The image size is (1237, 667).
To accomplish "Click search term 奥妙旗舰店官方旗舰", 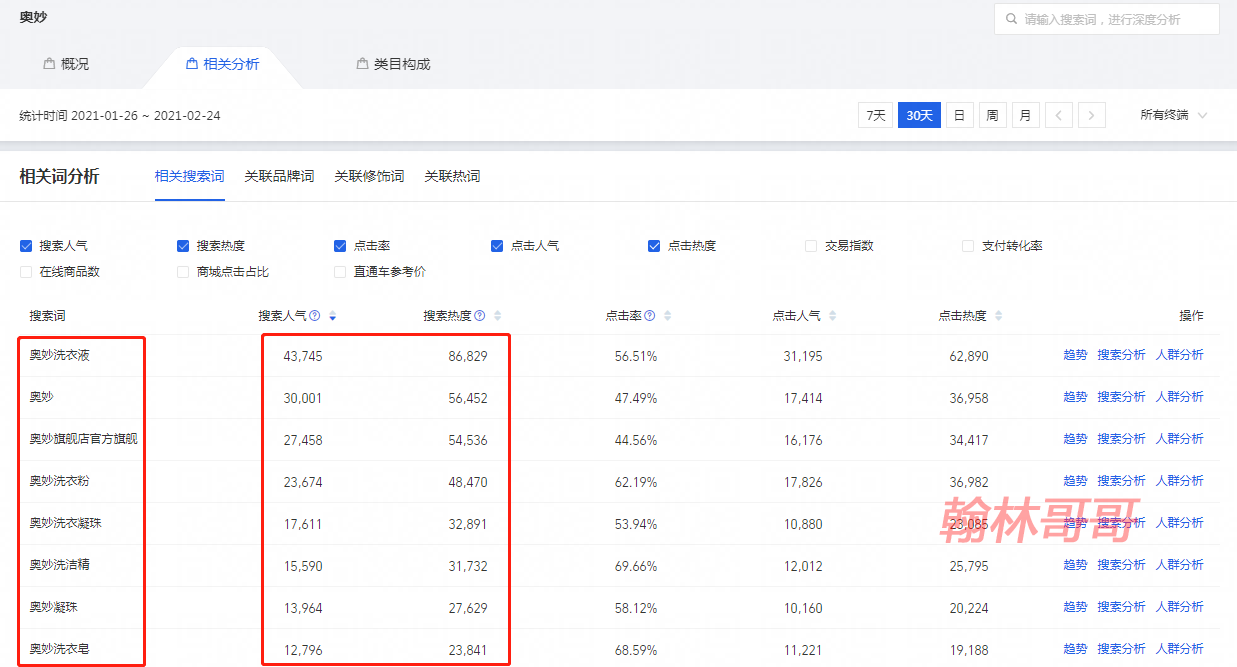I will pos(83,439).
